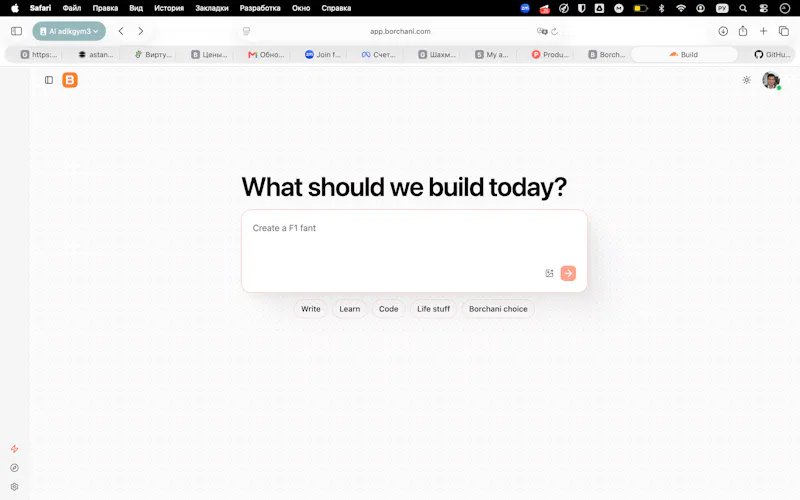Image resolution: width=800 pixels, height=500 pixels.
Task: Open the Вид menu
Action: [136, 8]
